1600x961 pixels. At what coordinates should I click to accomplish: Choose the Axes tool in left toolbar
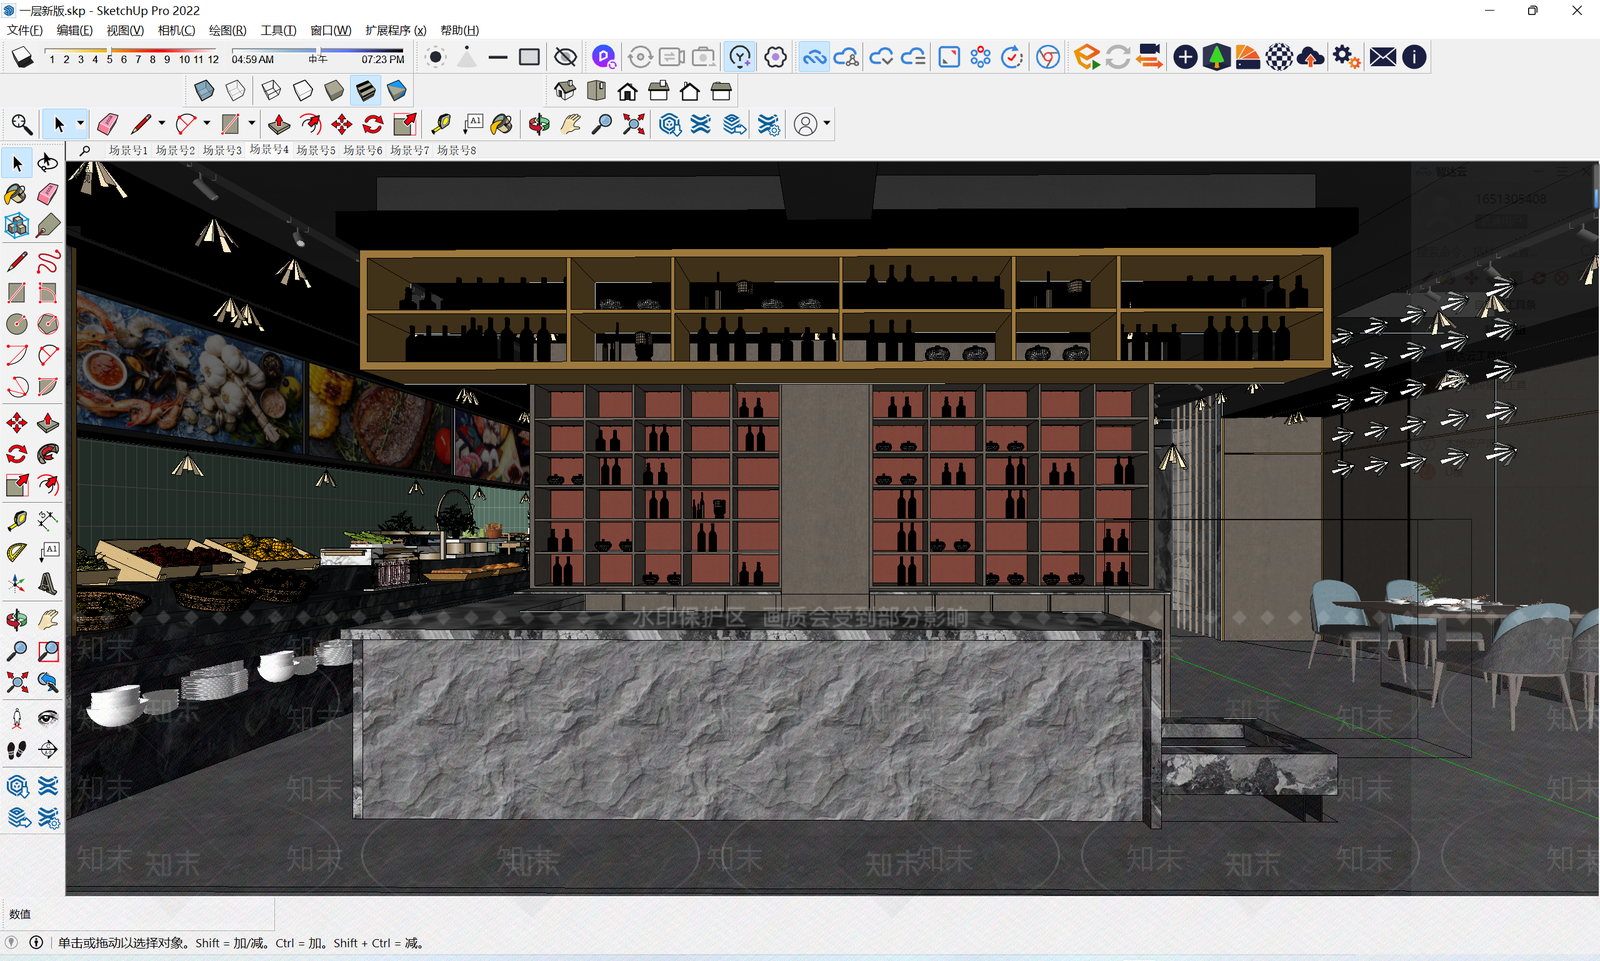tap(17, 583)
